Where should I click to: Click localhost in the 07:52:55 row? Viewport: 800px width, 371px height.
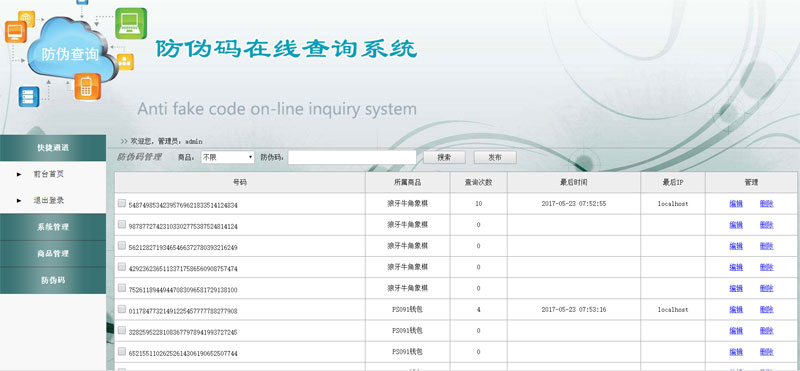673,204
